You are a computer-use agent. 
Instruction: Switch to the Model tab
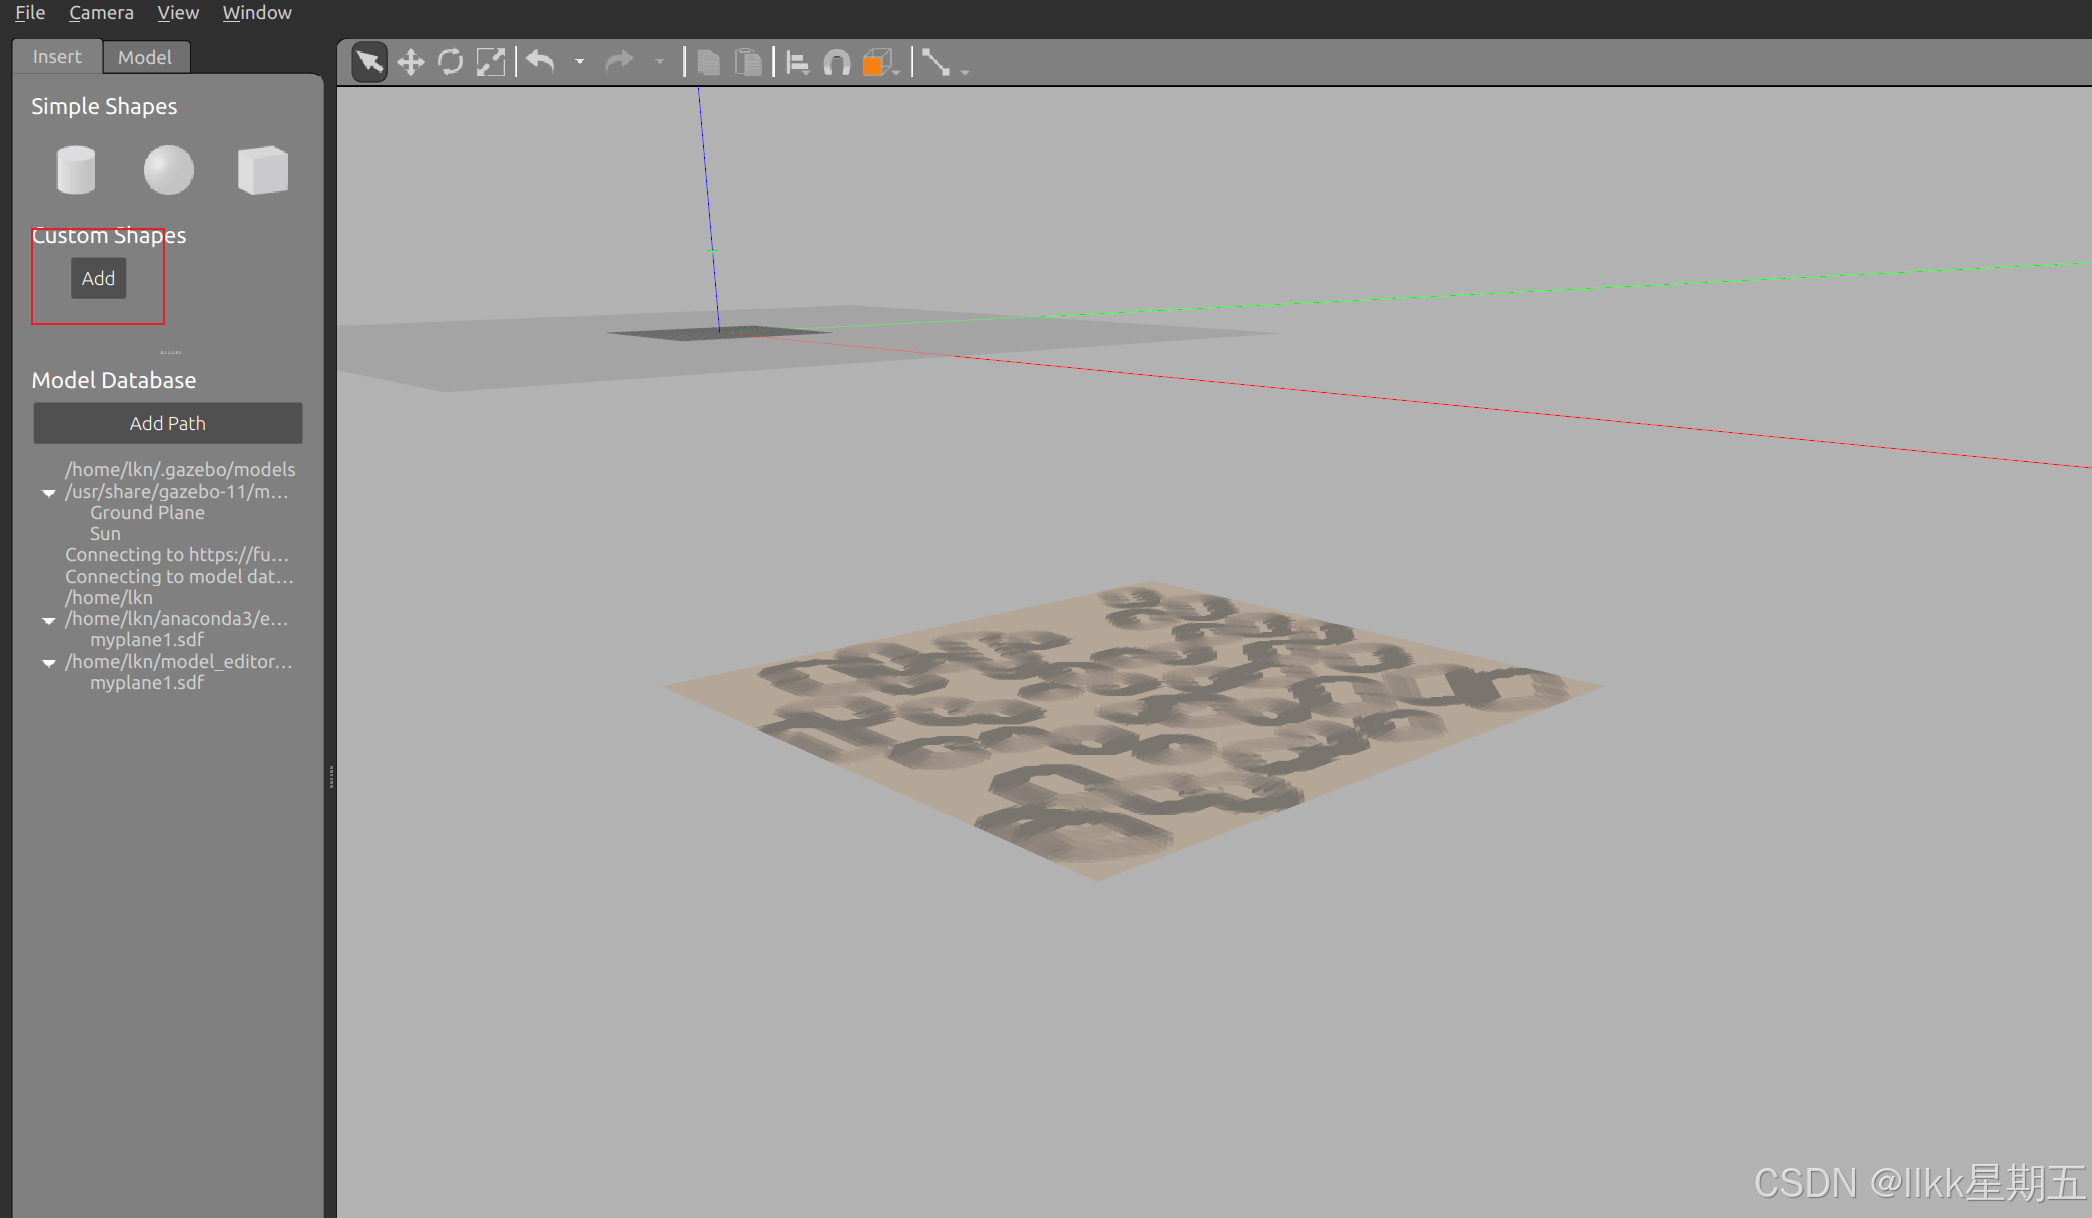click(145, 57)
